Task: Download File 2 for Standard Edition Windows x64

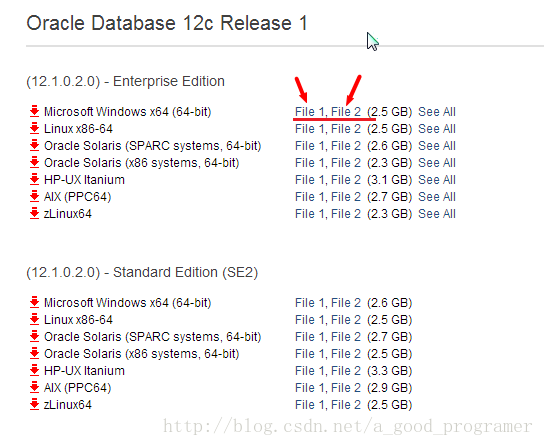Action: [346, 303]
